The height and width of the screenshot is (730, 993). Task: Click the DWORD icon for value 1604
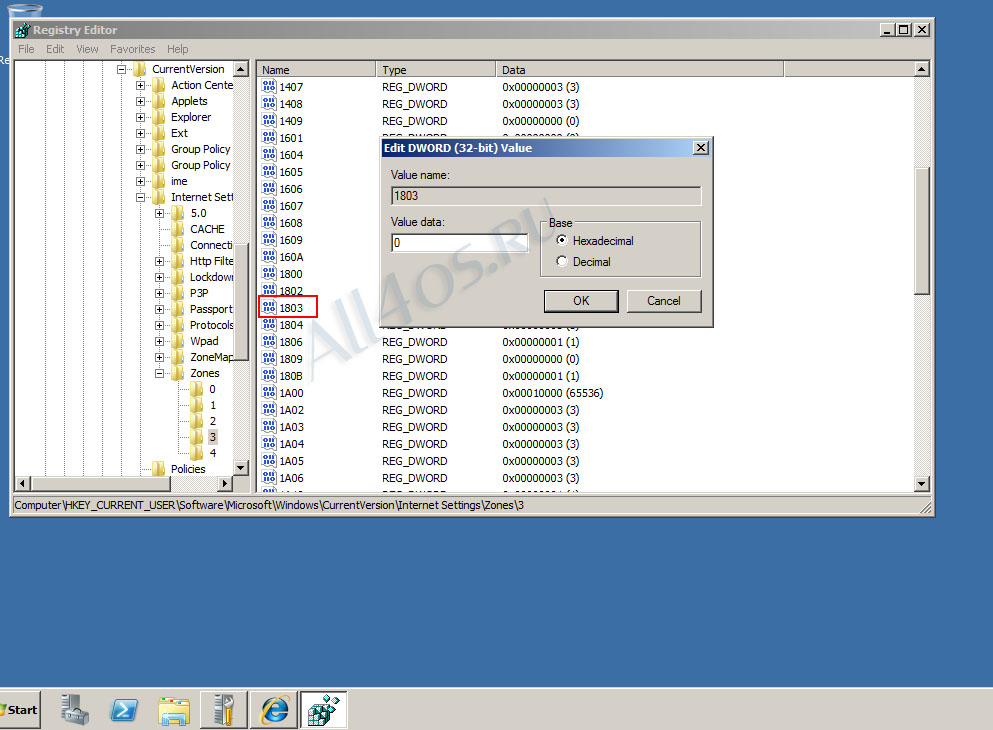[269, 155]
